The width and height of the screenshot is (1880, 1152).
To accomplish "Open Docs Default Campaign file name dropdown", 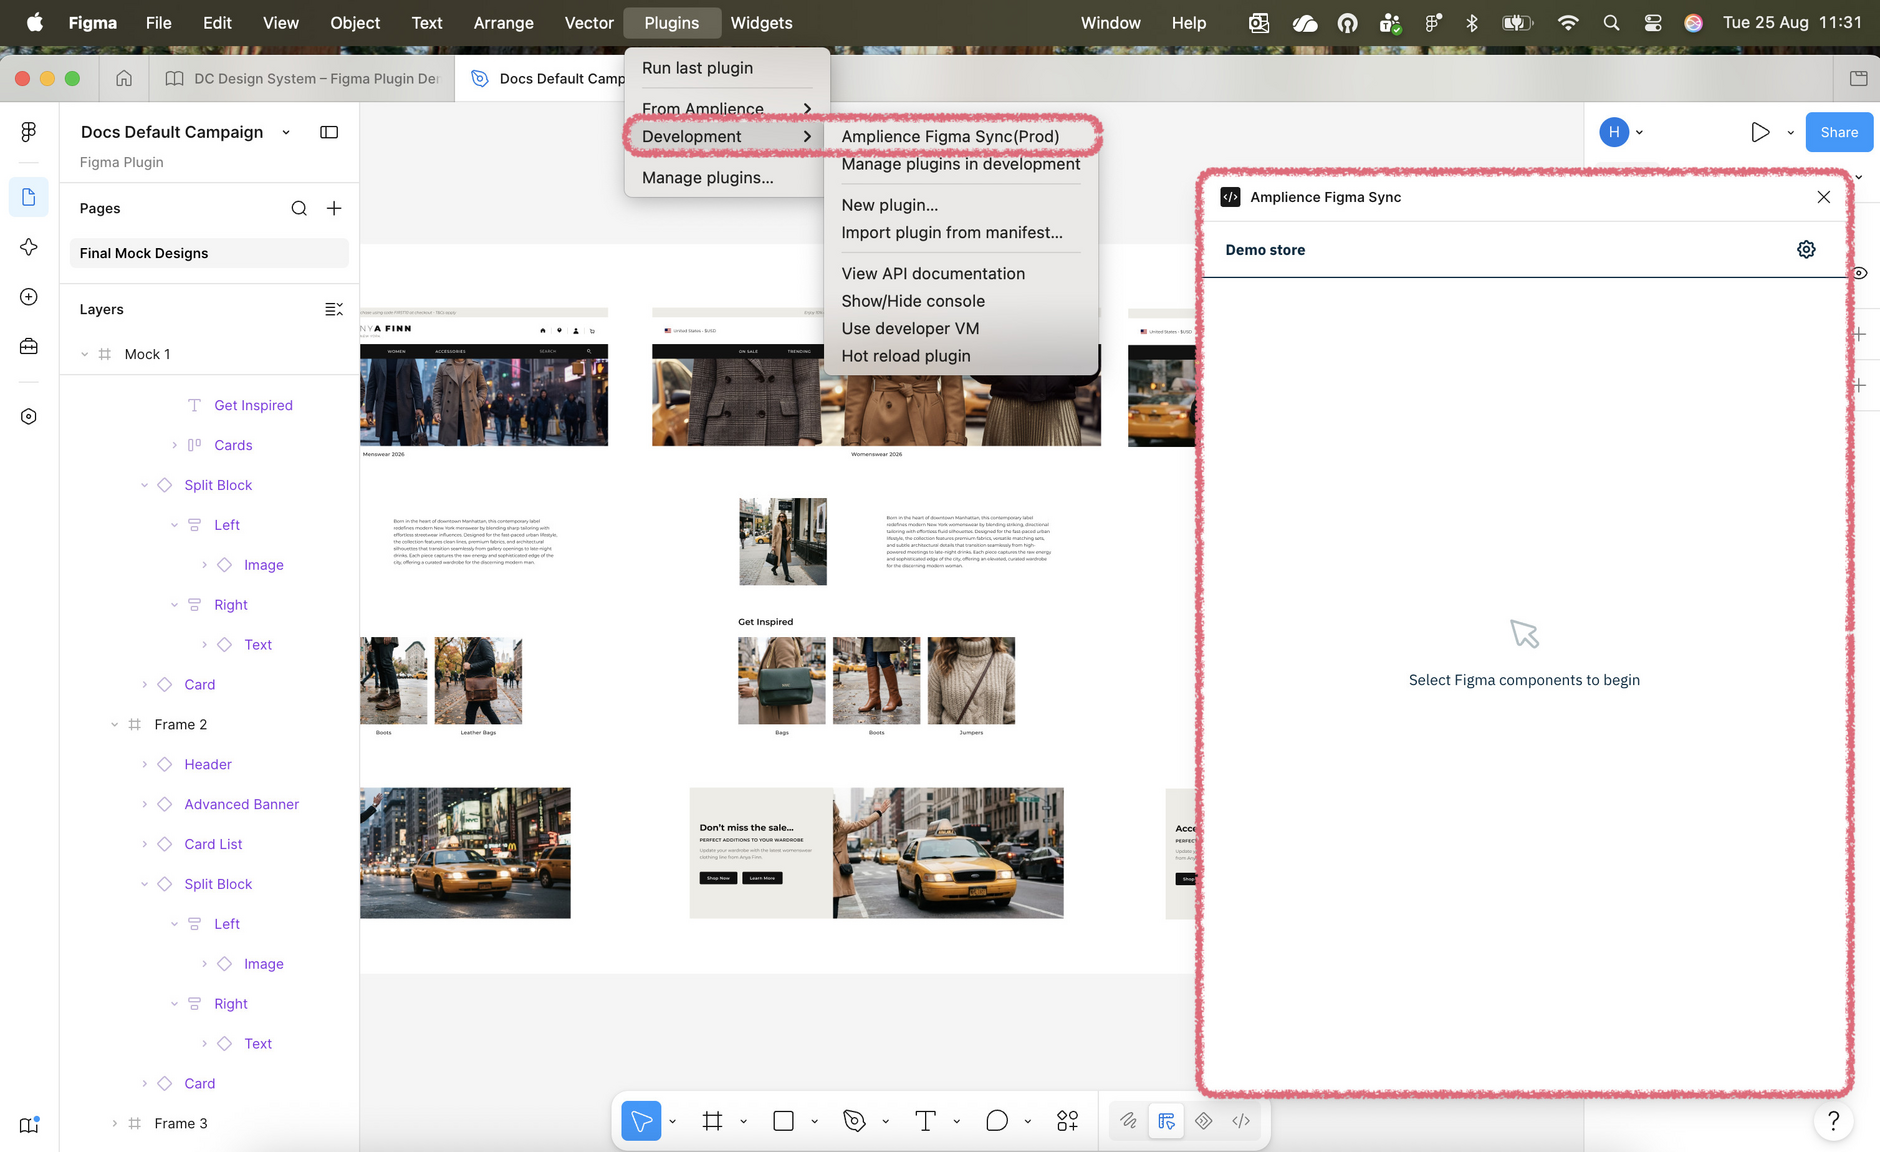I will coord(286,132).
